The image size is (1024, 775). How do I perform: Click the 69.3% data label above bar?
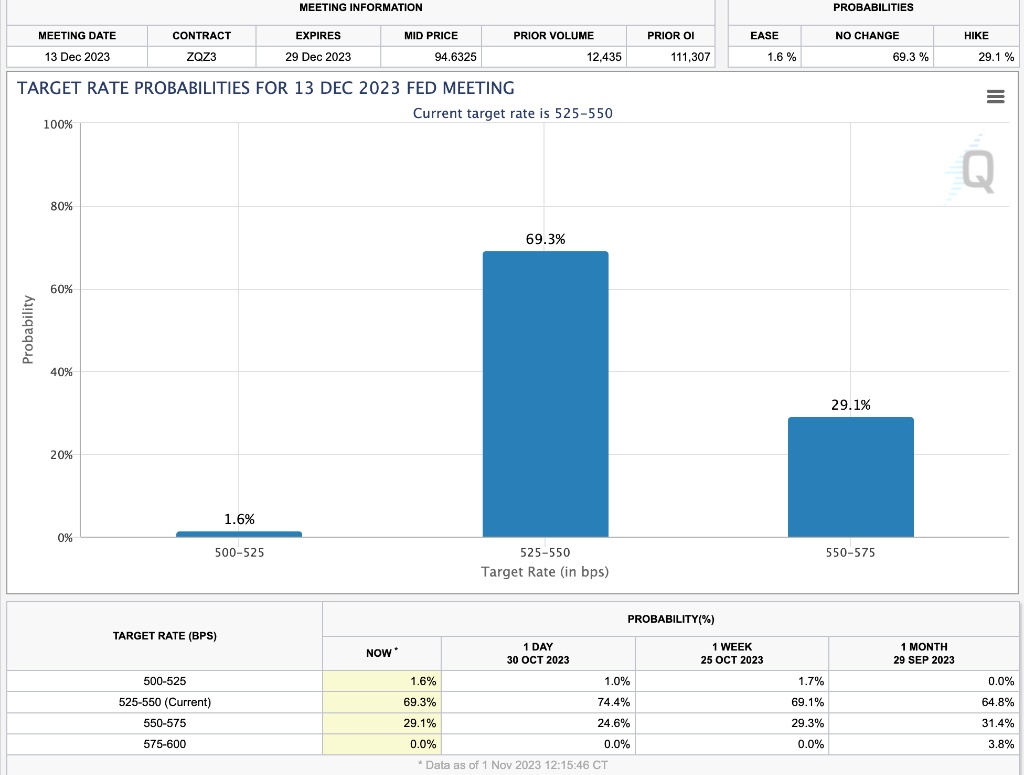545,239
